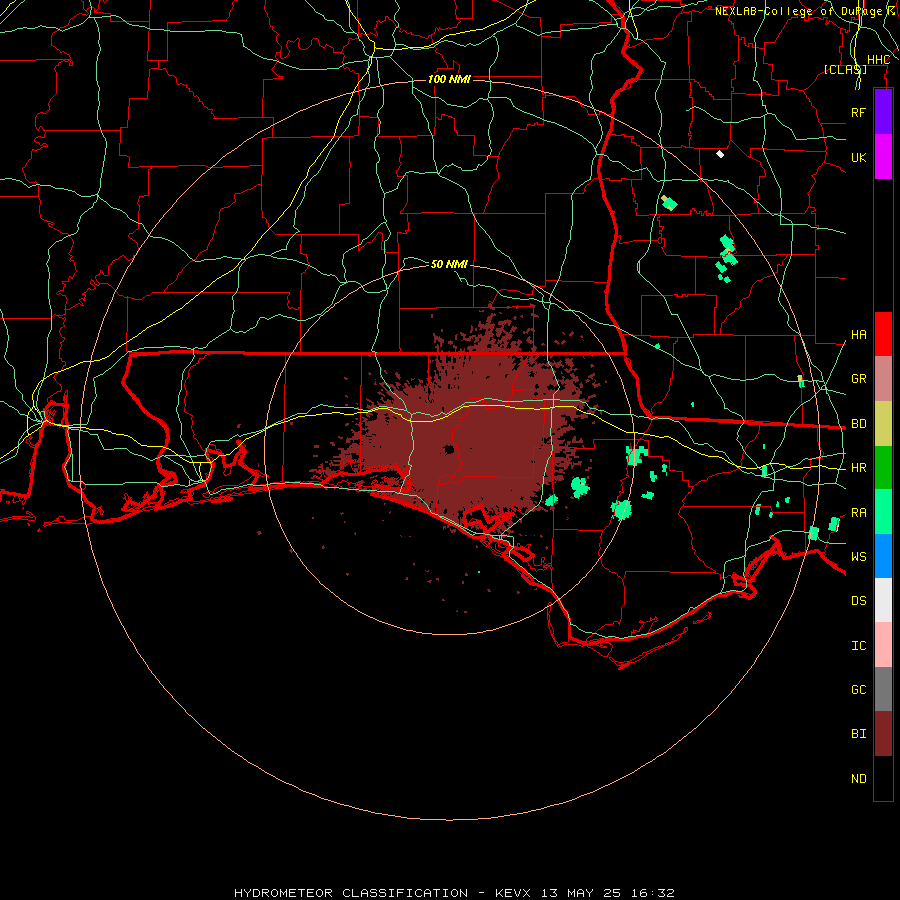The height and width of the screenshot is (900, 900).
Task: Click the "BD" legend label
Action: pyautogui.click(x=859, y=424)
